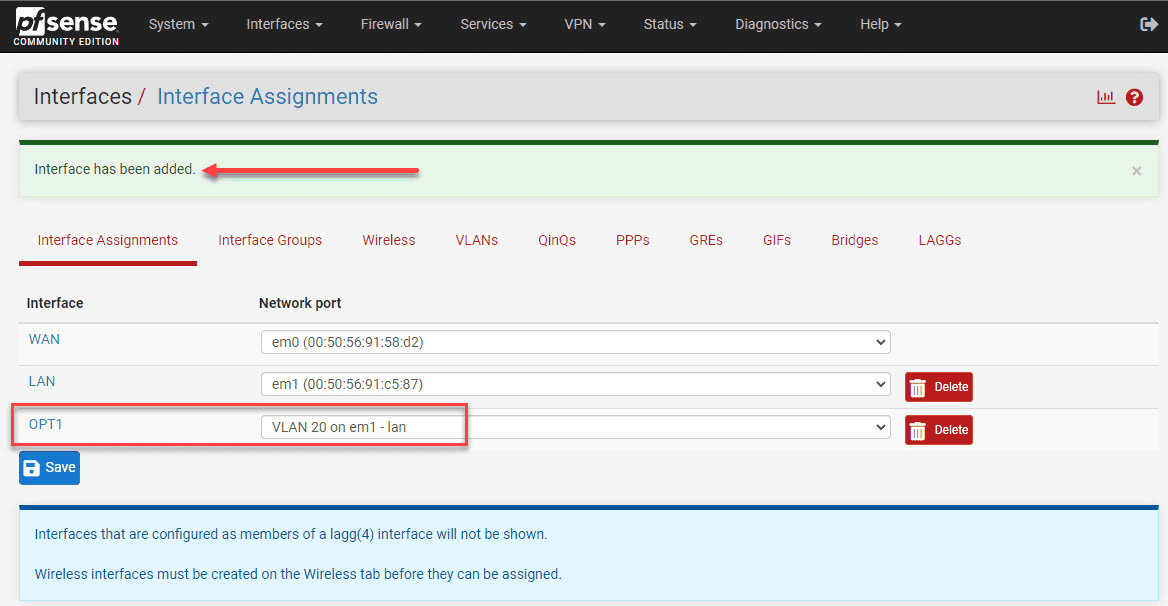Switch to the Wireless tab
Viewport: 1168px width, 606px height.
click(x=388, y=240)
